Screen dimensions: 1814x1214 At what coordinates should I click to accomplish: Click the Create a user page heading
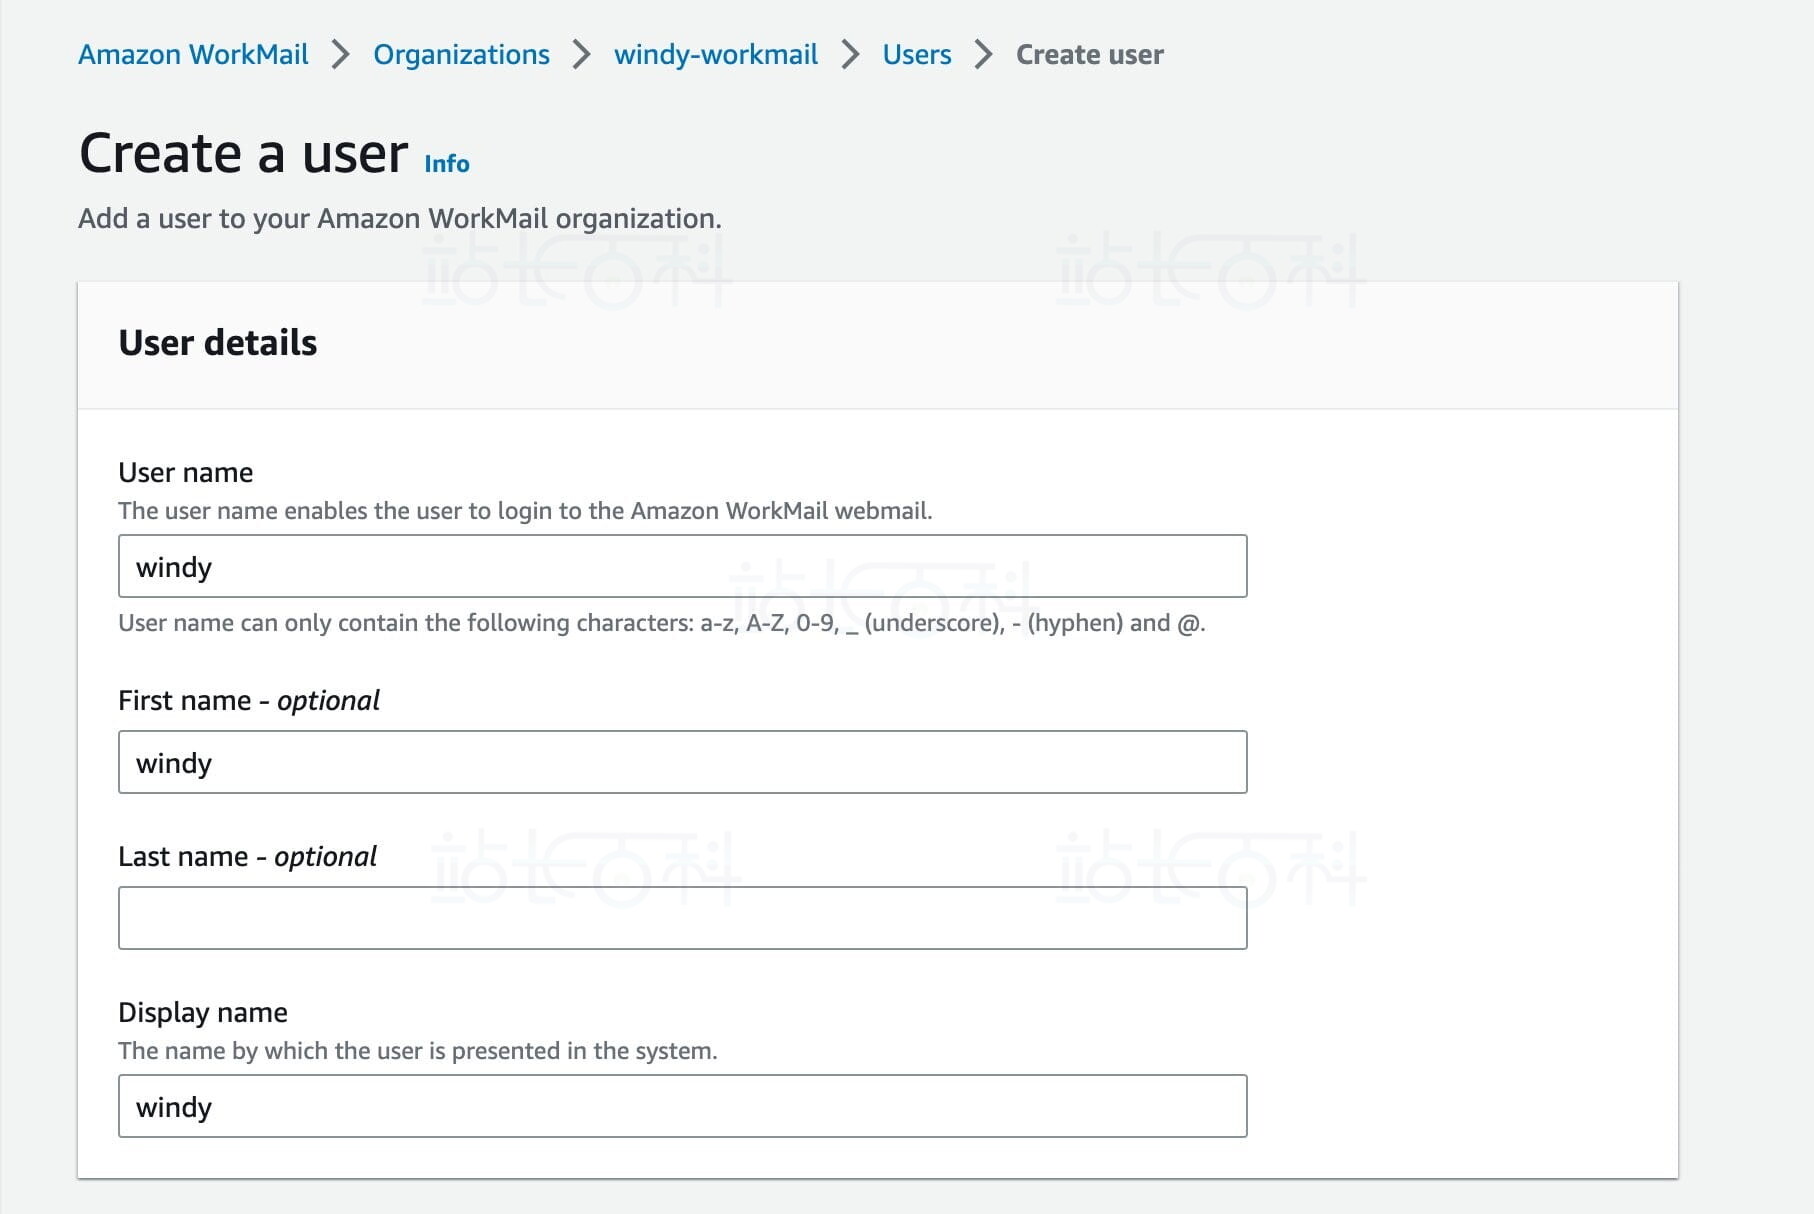[x=243, y=154]
